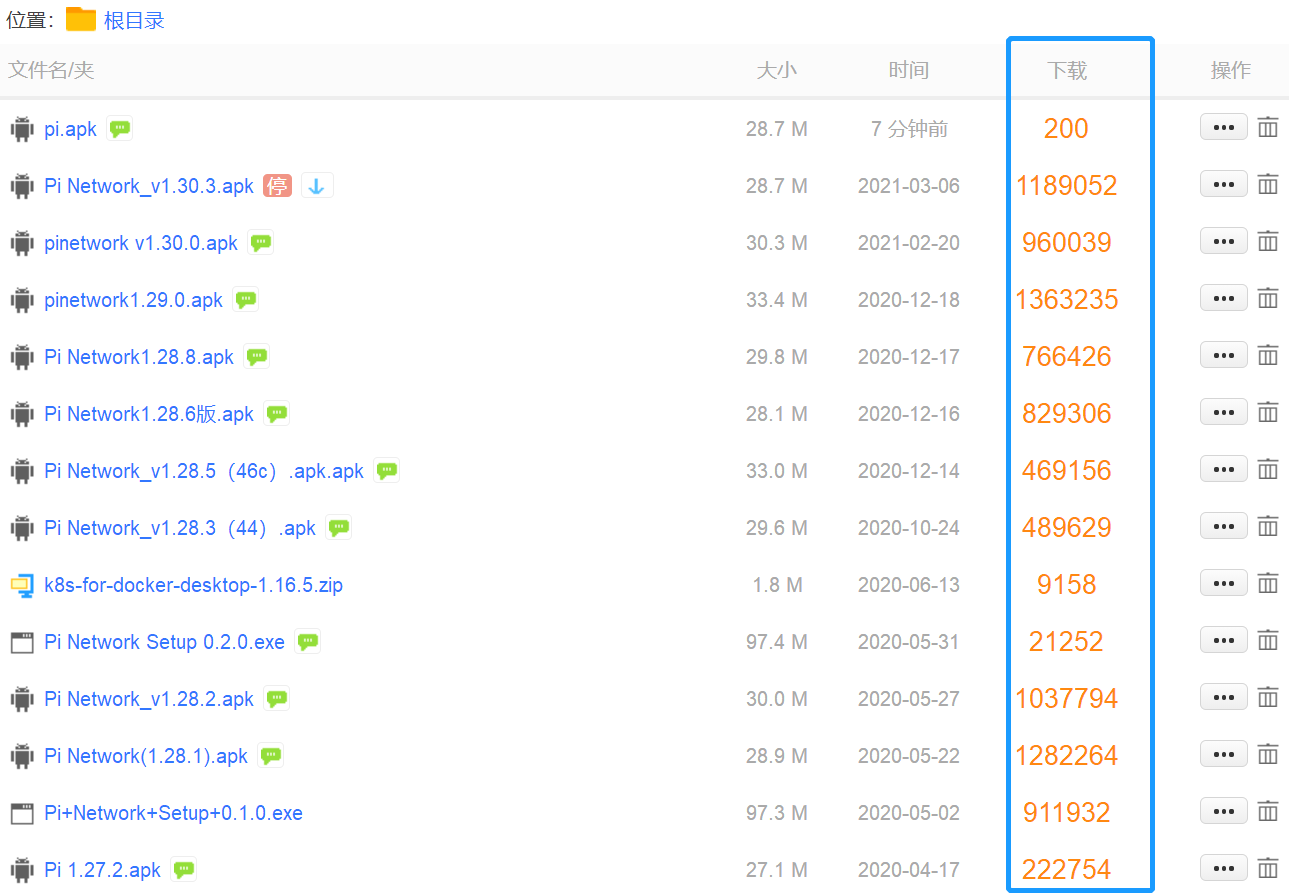Open Pi+Network+Setup+0.1.0.exe file link
Image resolution: width=1299 pixels, height=894 pixels.
coord(174,813)
